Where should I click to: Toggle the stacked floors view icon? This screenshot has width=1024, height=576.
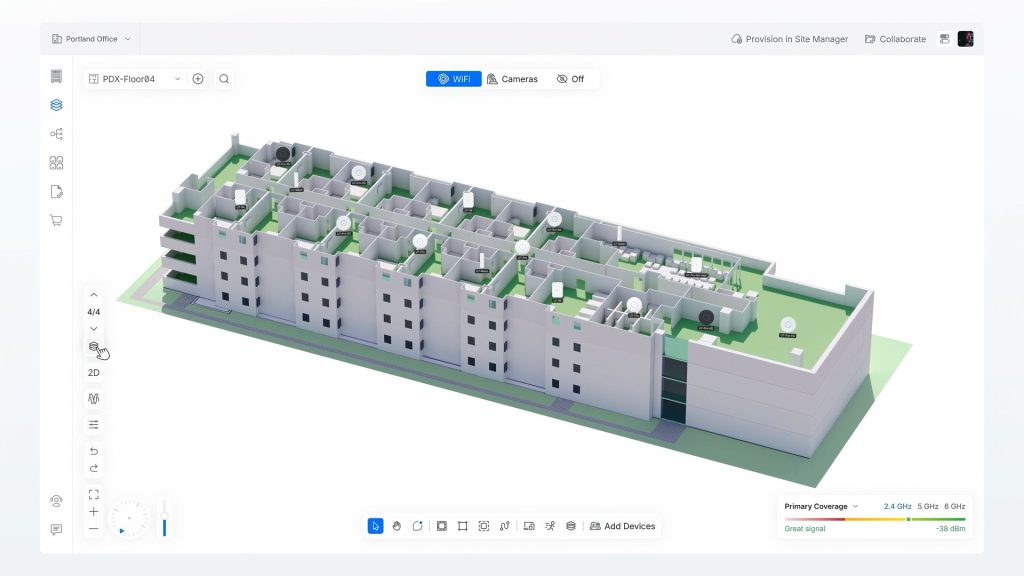point(93,346)
